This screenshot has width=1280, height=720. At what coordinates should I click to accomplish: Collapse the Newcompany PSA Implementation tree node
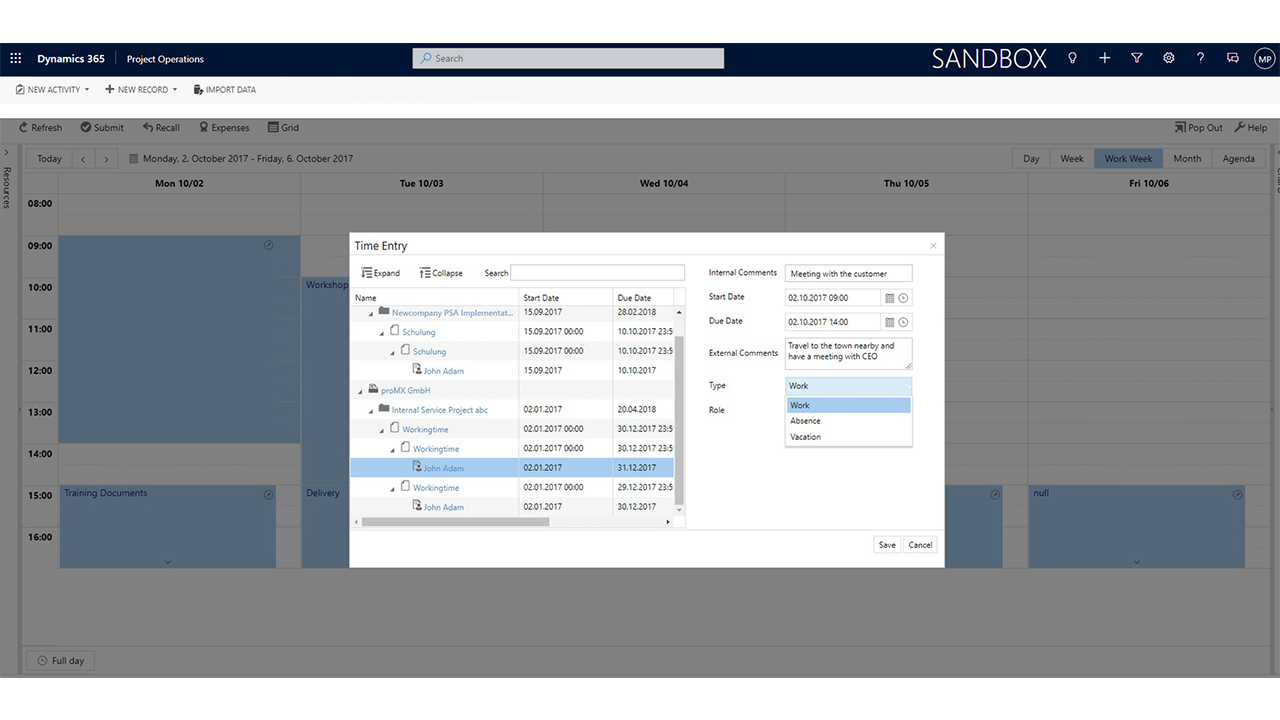[371, 313]
